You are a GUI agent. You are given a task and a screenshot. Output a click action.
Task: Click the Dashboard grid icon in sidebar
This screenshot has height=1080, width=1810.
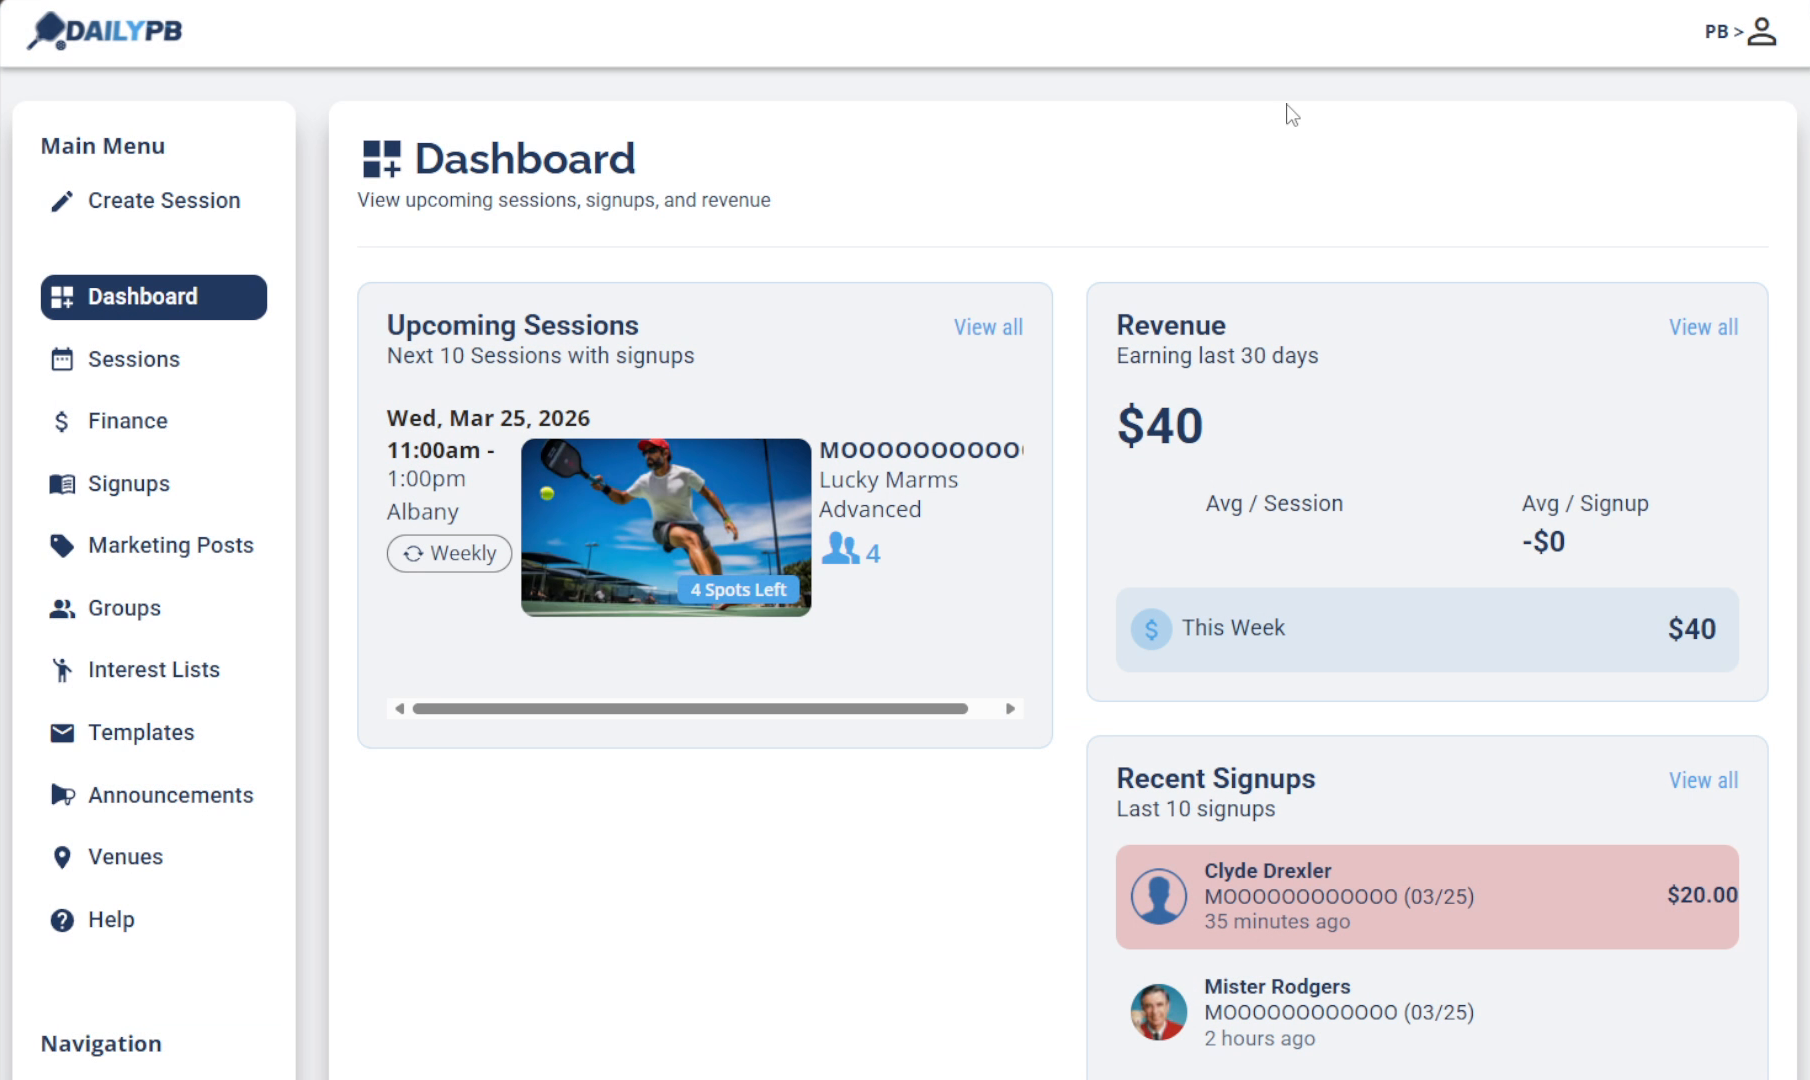click(x=62, y=297)
